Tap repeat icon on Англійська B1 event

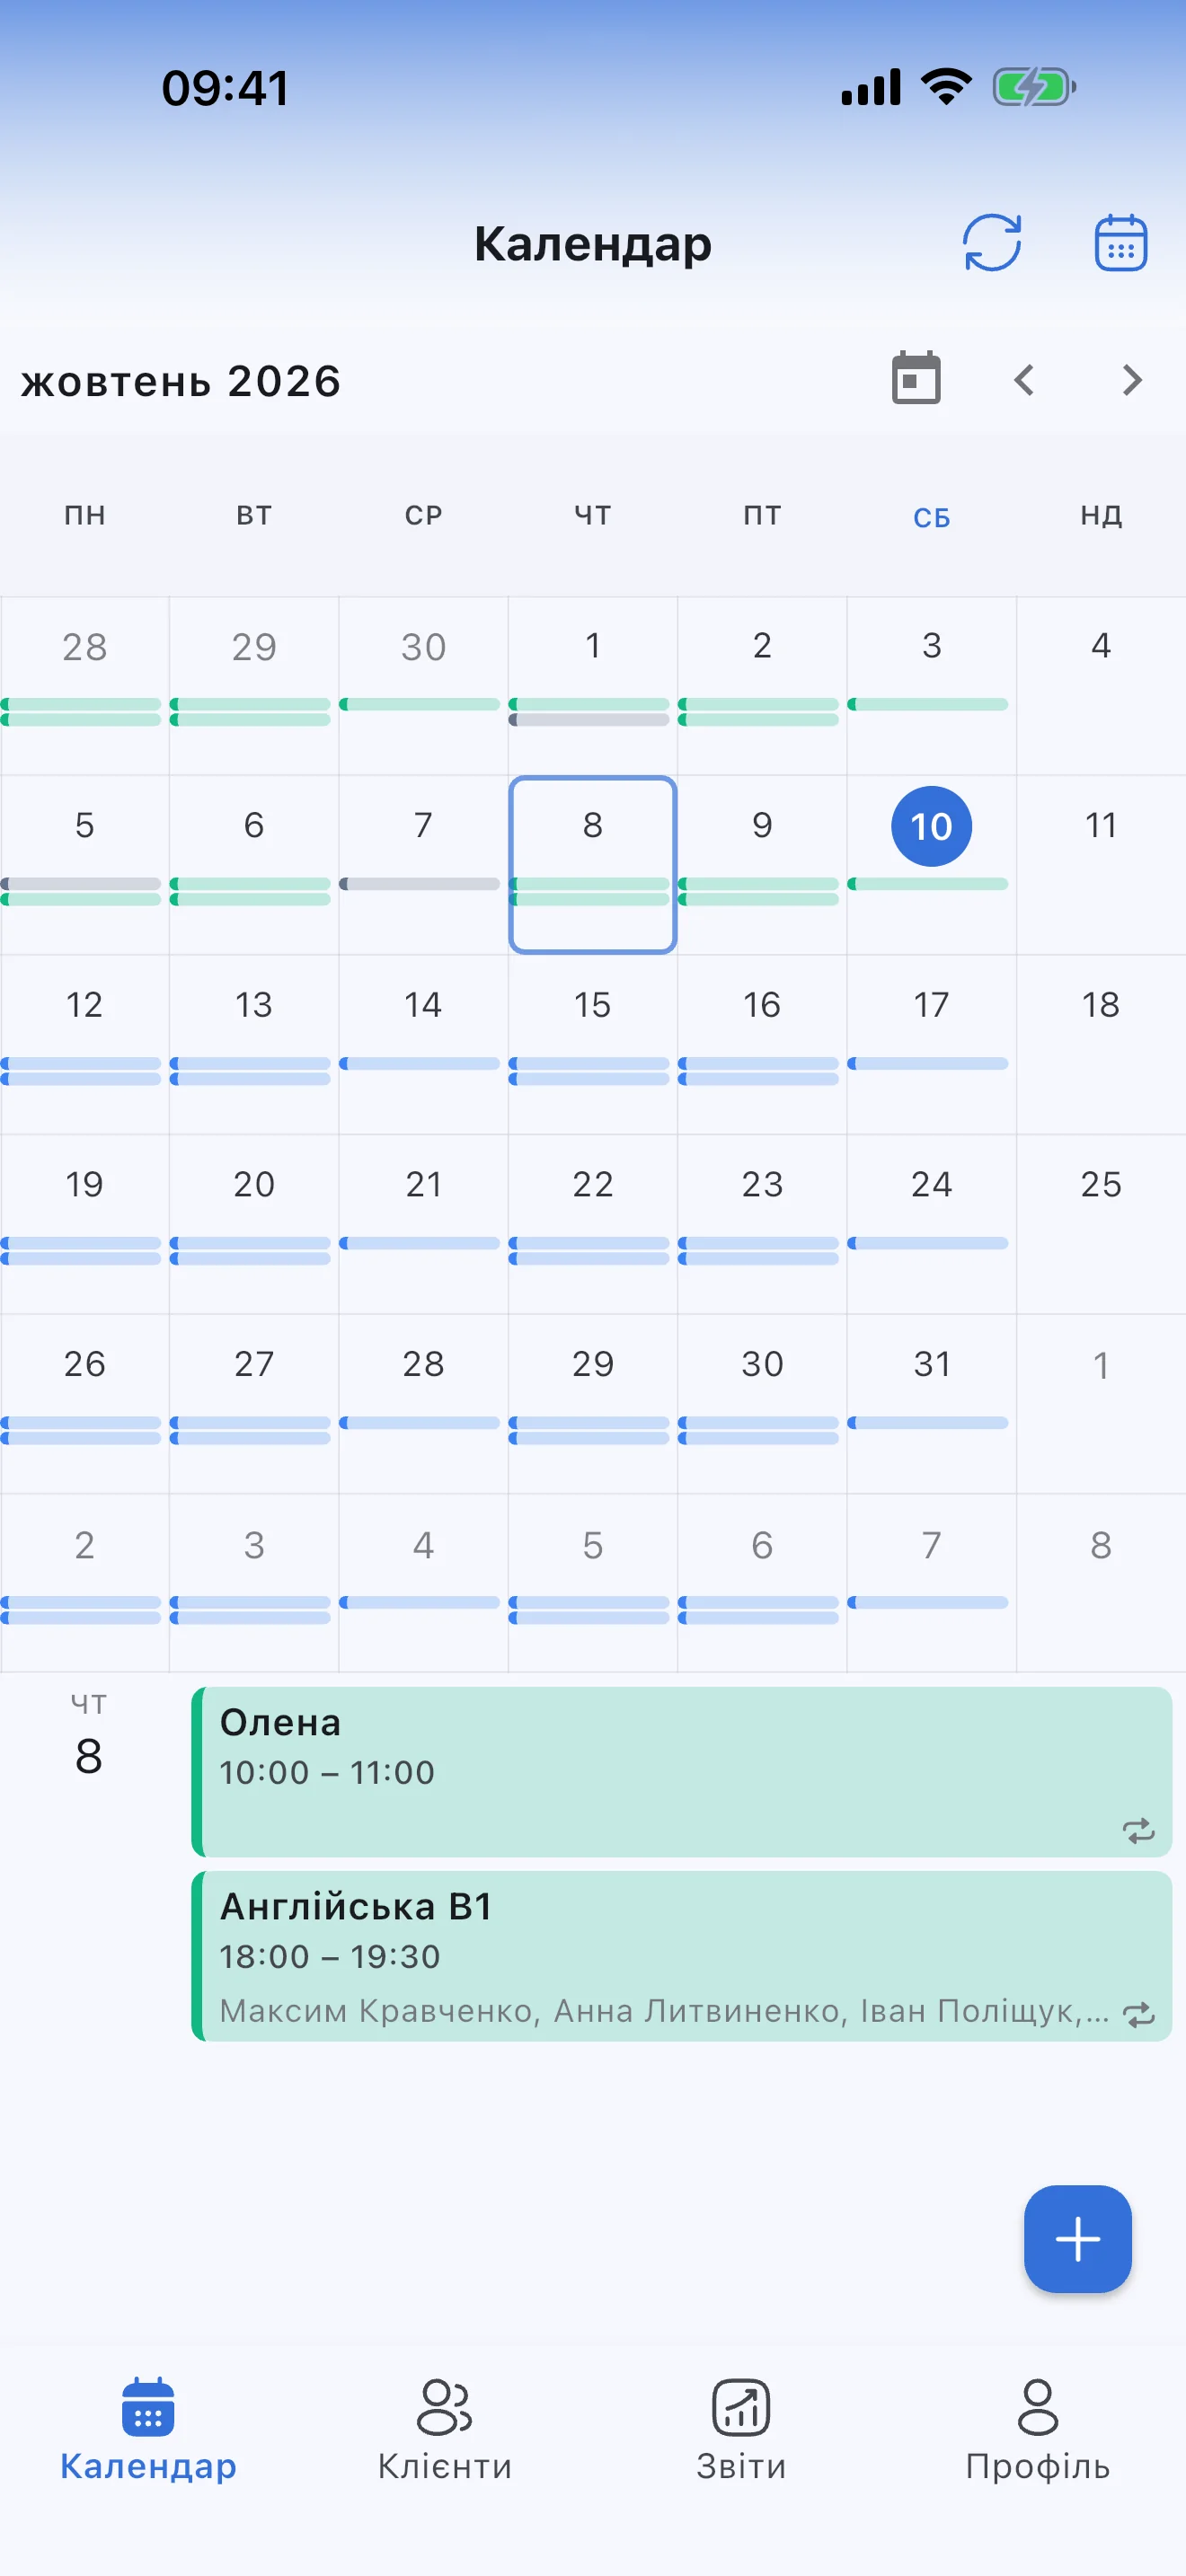click(x=1138, y=2014)
